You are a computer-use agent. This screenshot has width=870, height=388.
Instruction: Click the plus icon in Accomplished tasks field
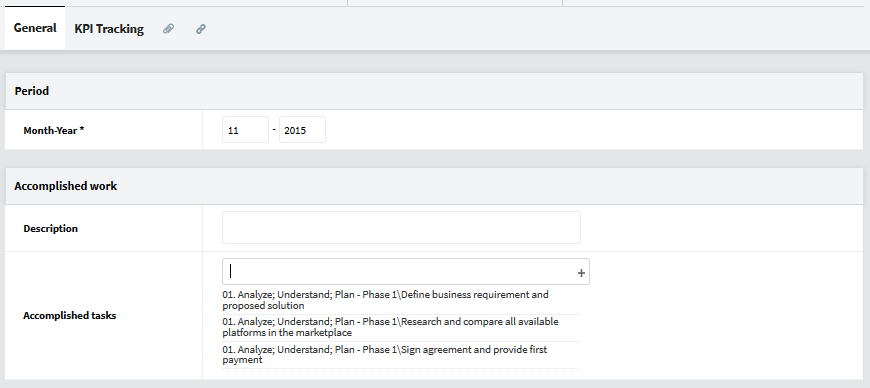581,273
